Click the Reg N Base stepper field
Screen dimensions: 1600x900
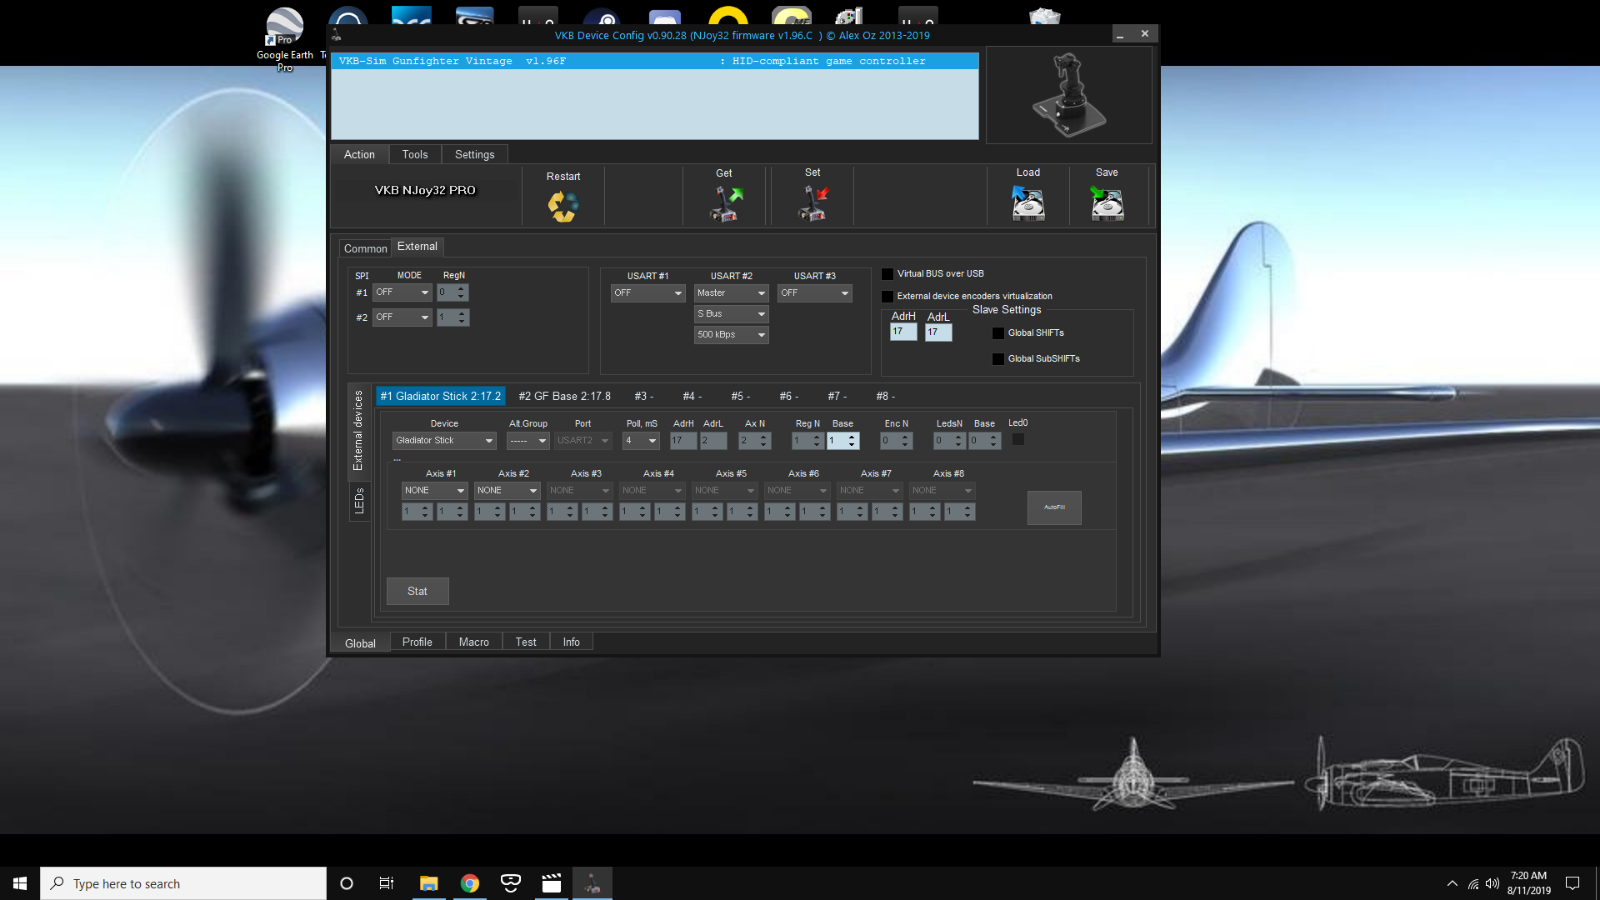tap(843, 441)
